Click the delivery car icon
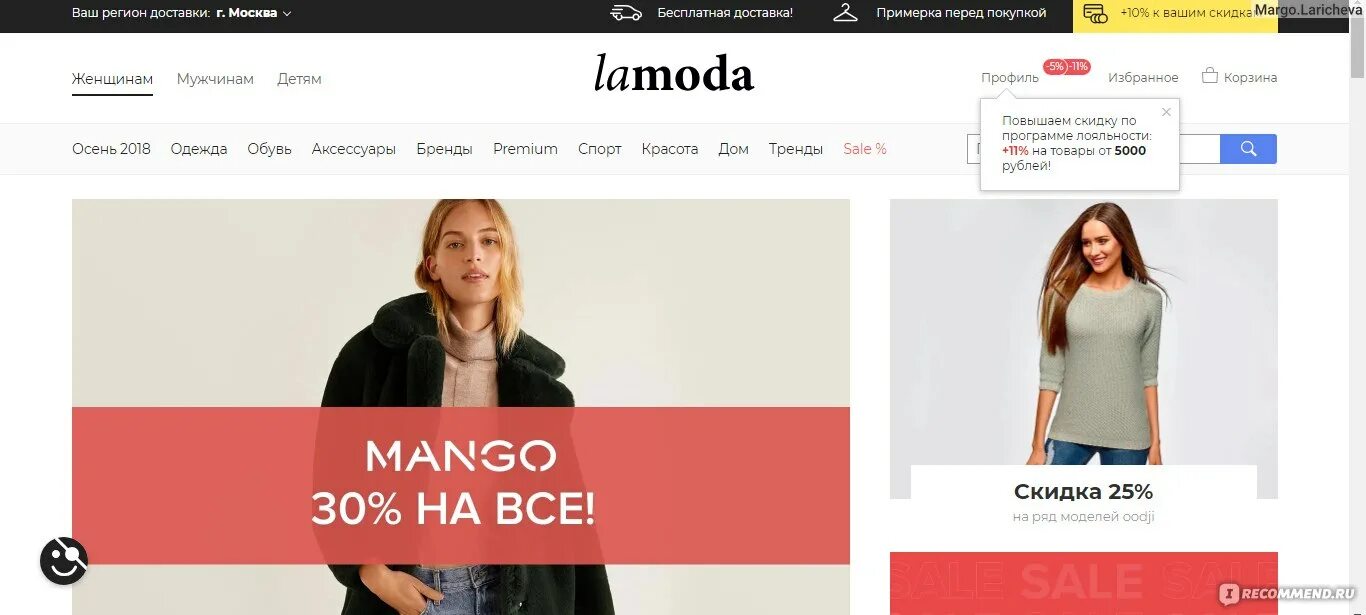The width and height of the screenshot is (1366, 615). [626, 13]
